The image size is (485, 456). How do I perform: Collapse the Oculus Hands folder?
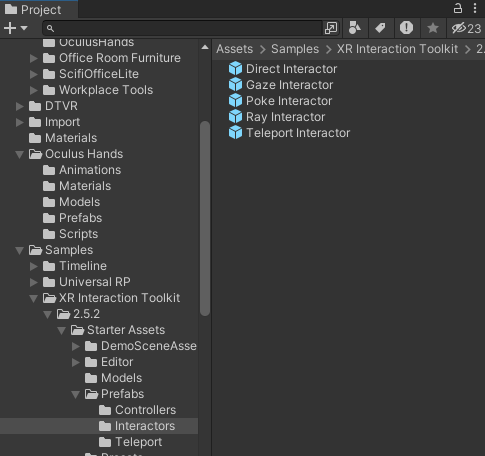pyautogui.click(x=20, y=154)
